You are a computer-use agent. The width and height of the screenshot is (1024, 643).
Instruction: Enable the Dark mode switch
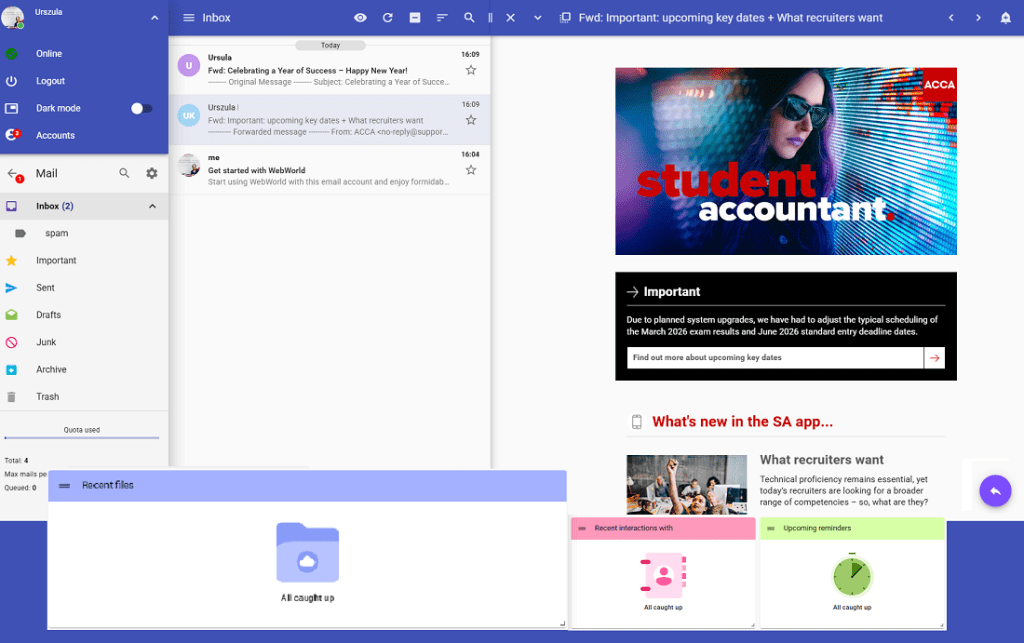[142, 108]
